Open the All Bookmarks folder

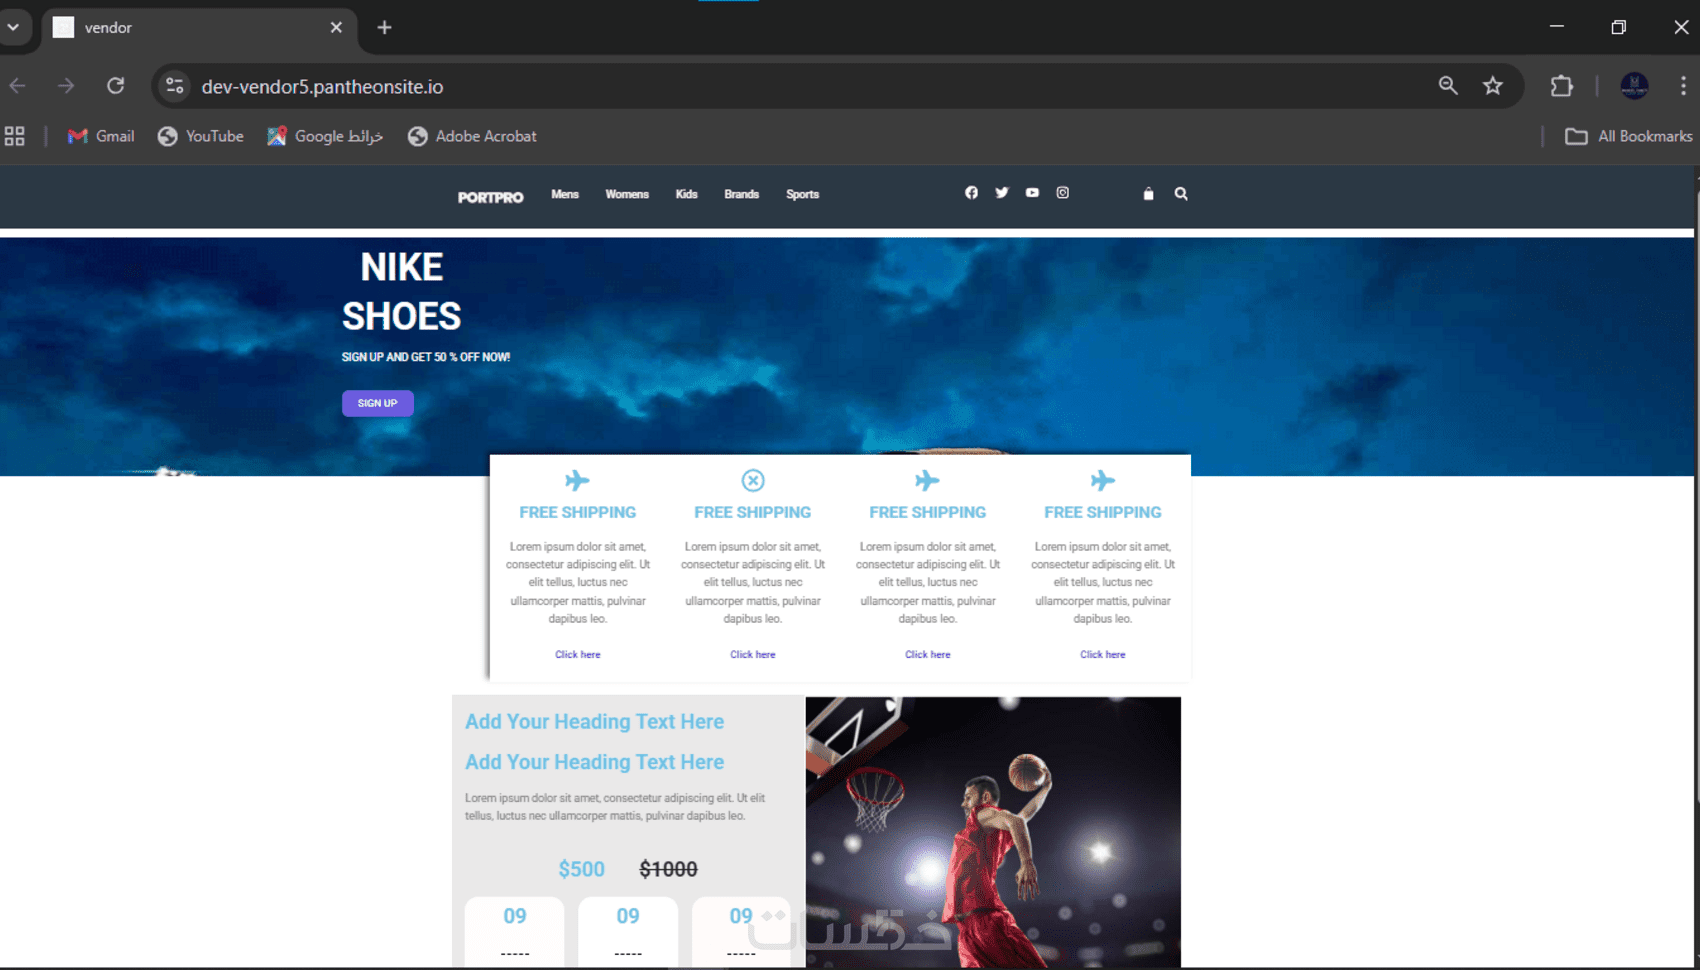1629,136
